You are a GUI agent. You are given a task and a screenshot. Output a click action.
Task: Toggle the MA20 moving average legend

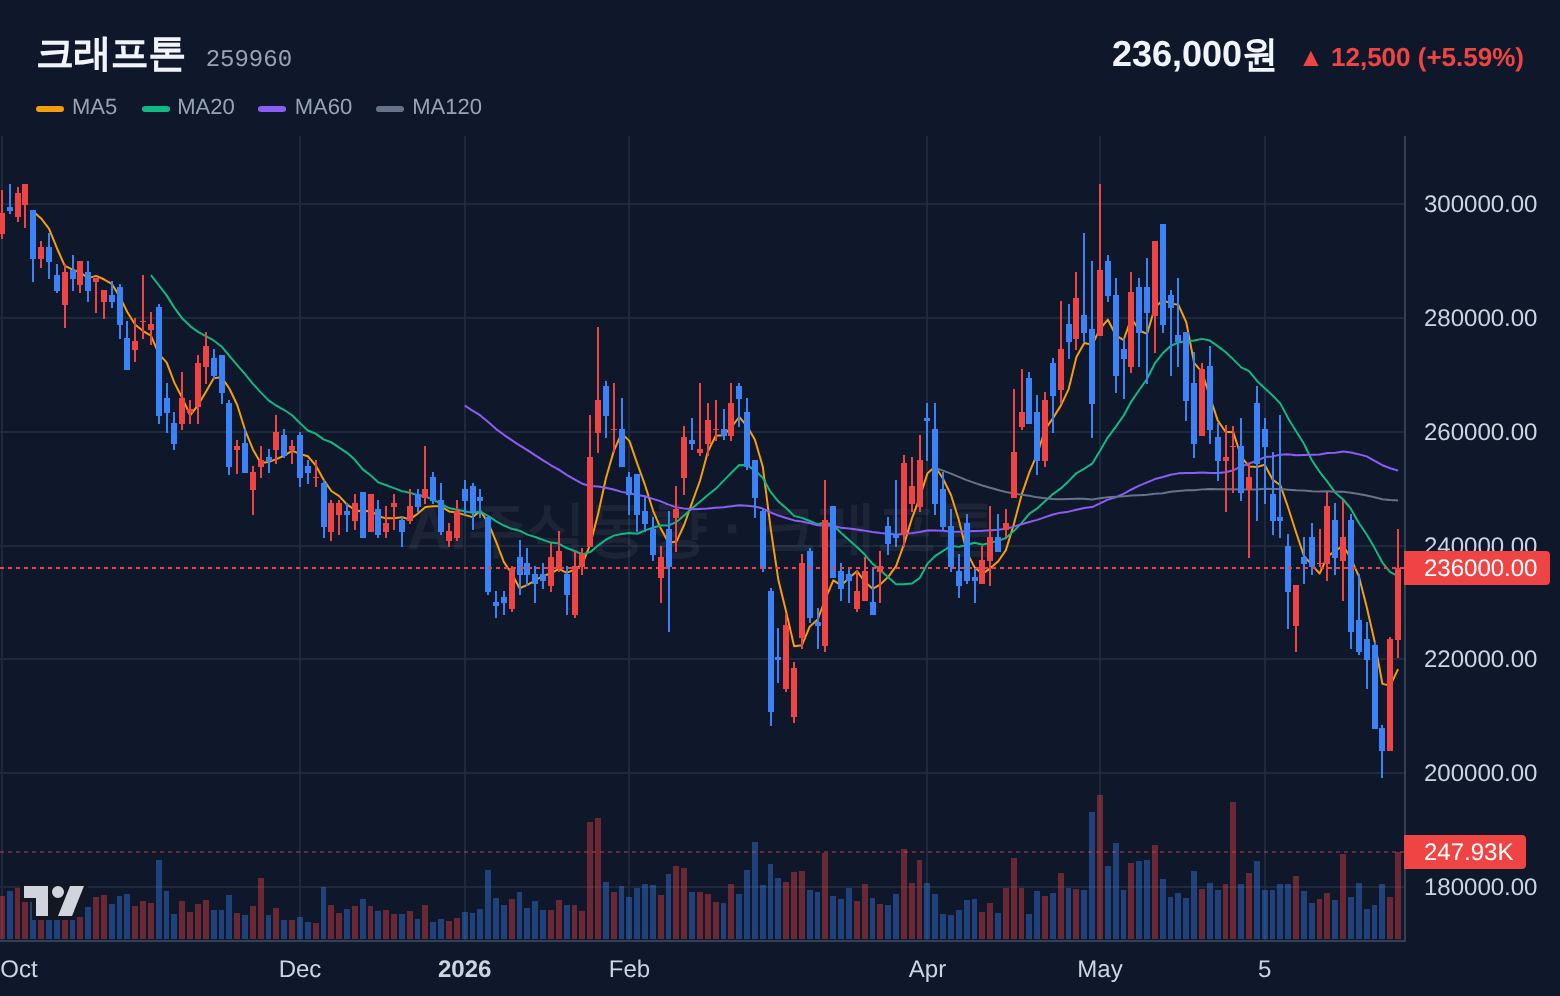click(x=189, y=107)
